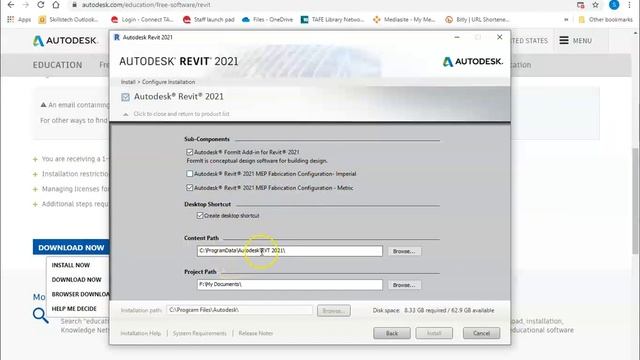Viewport: 640px width, 360px height.
Task: Open Files - OneDrive bookmark
Action: (267, 20)
